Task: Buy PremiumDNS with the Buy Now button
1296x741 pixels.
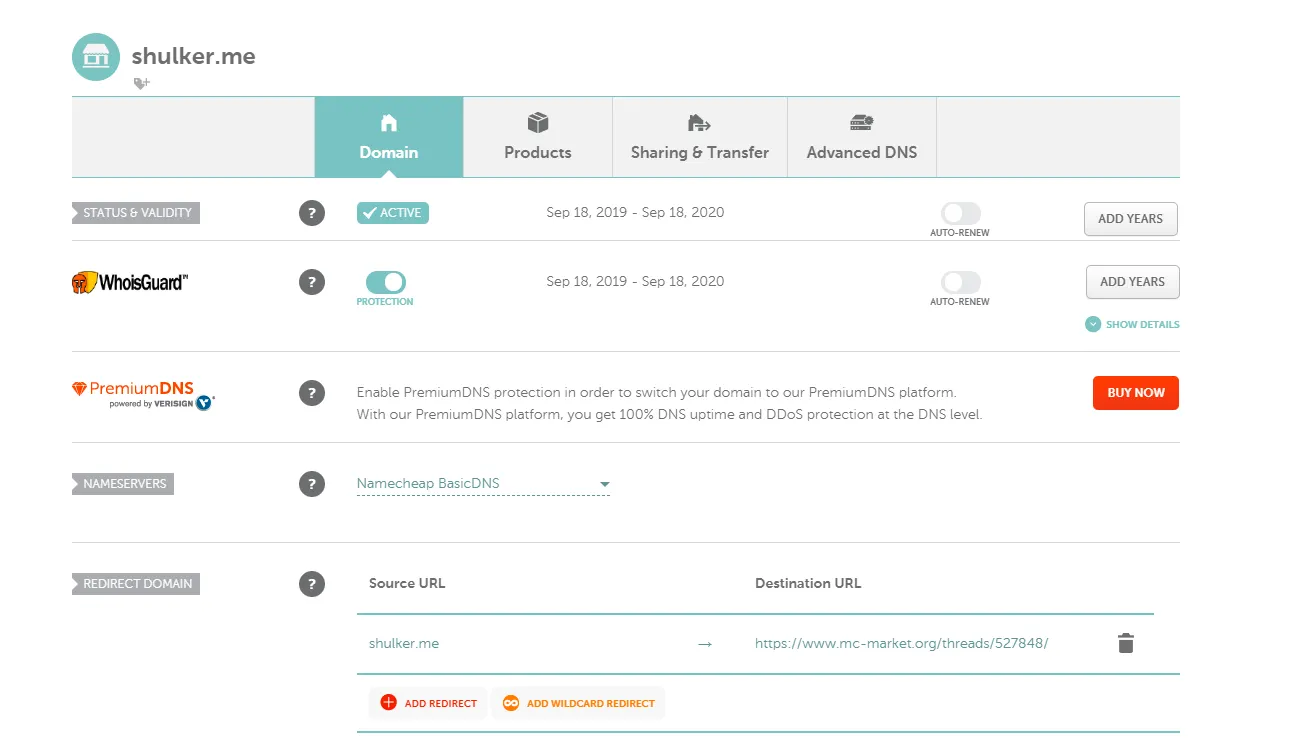Action: [x=1136, y=393]
